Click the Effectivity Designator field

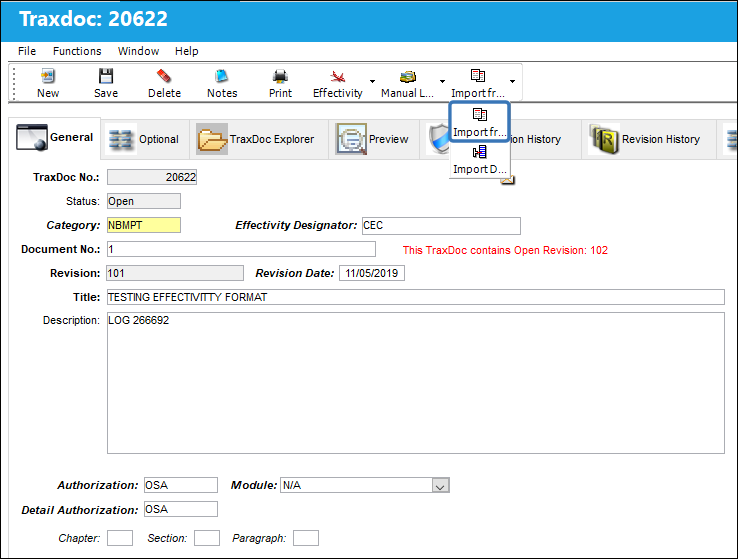[x=441, y=226]
